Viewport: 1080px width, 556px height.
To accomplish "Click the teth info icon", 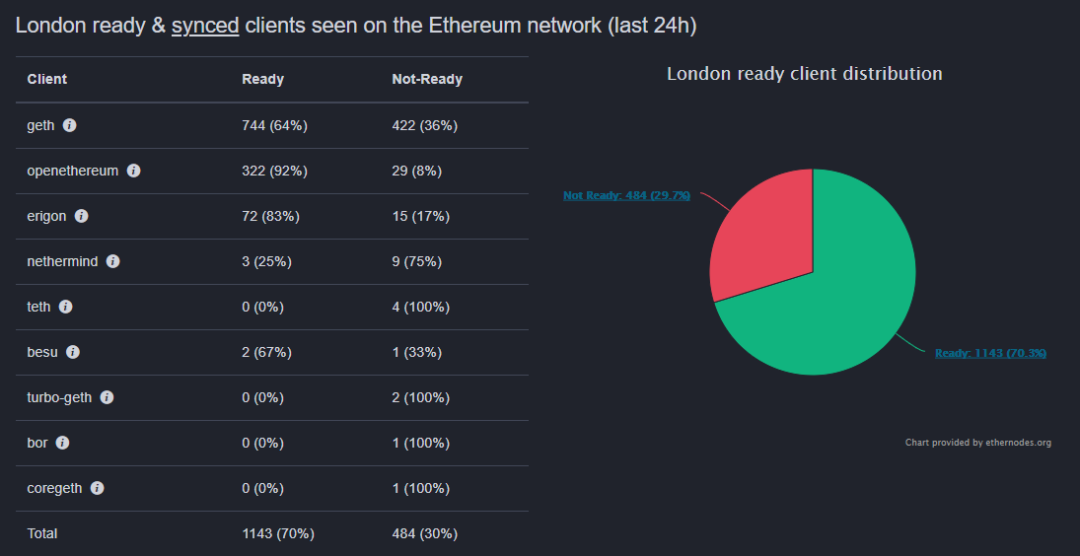I will (x=65, y=307).
